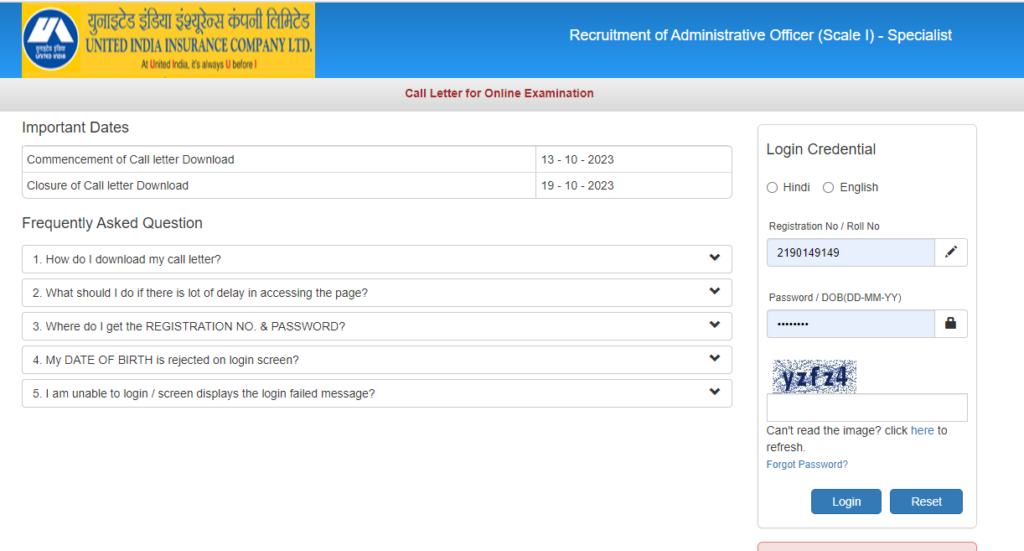Click the 'Important Dates' heading

(75, 127)
